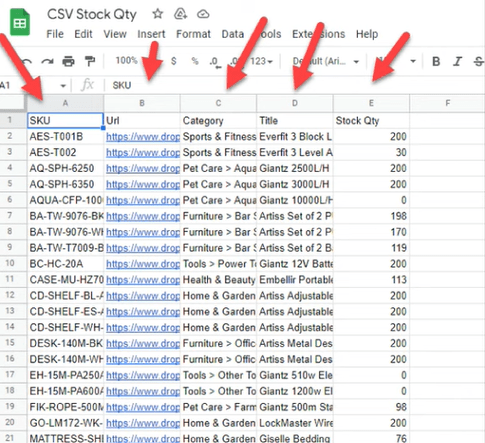Open the Format menu
Viewport: 485px width, 443px height.
pos(193,34)
